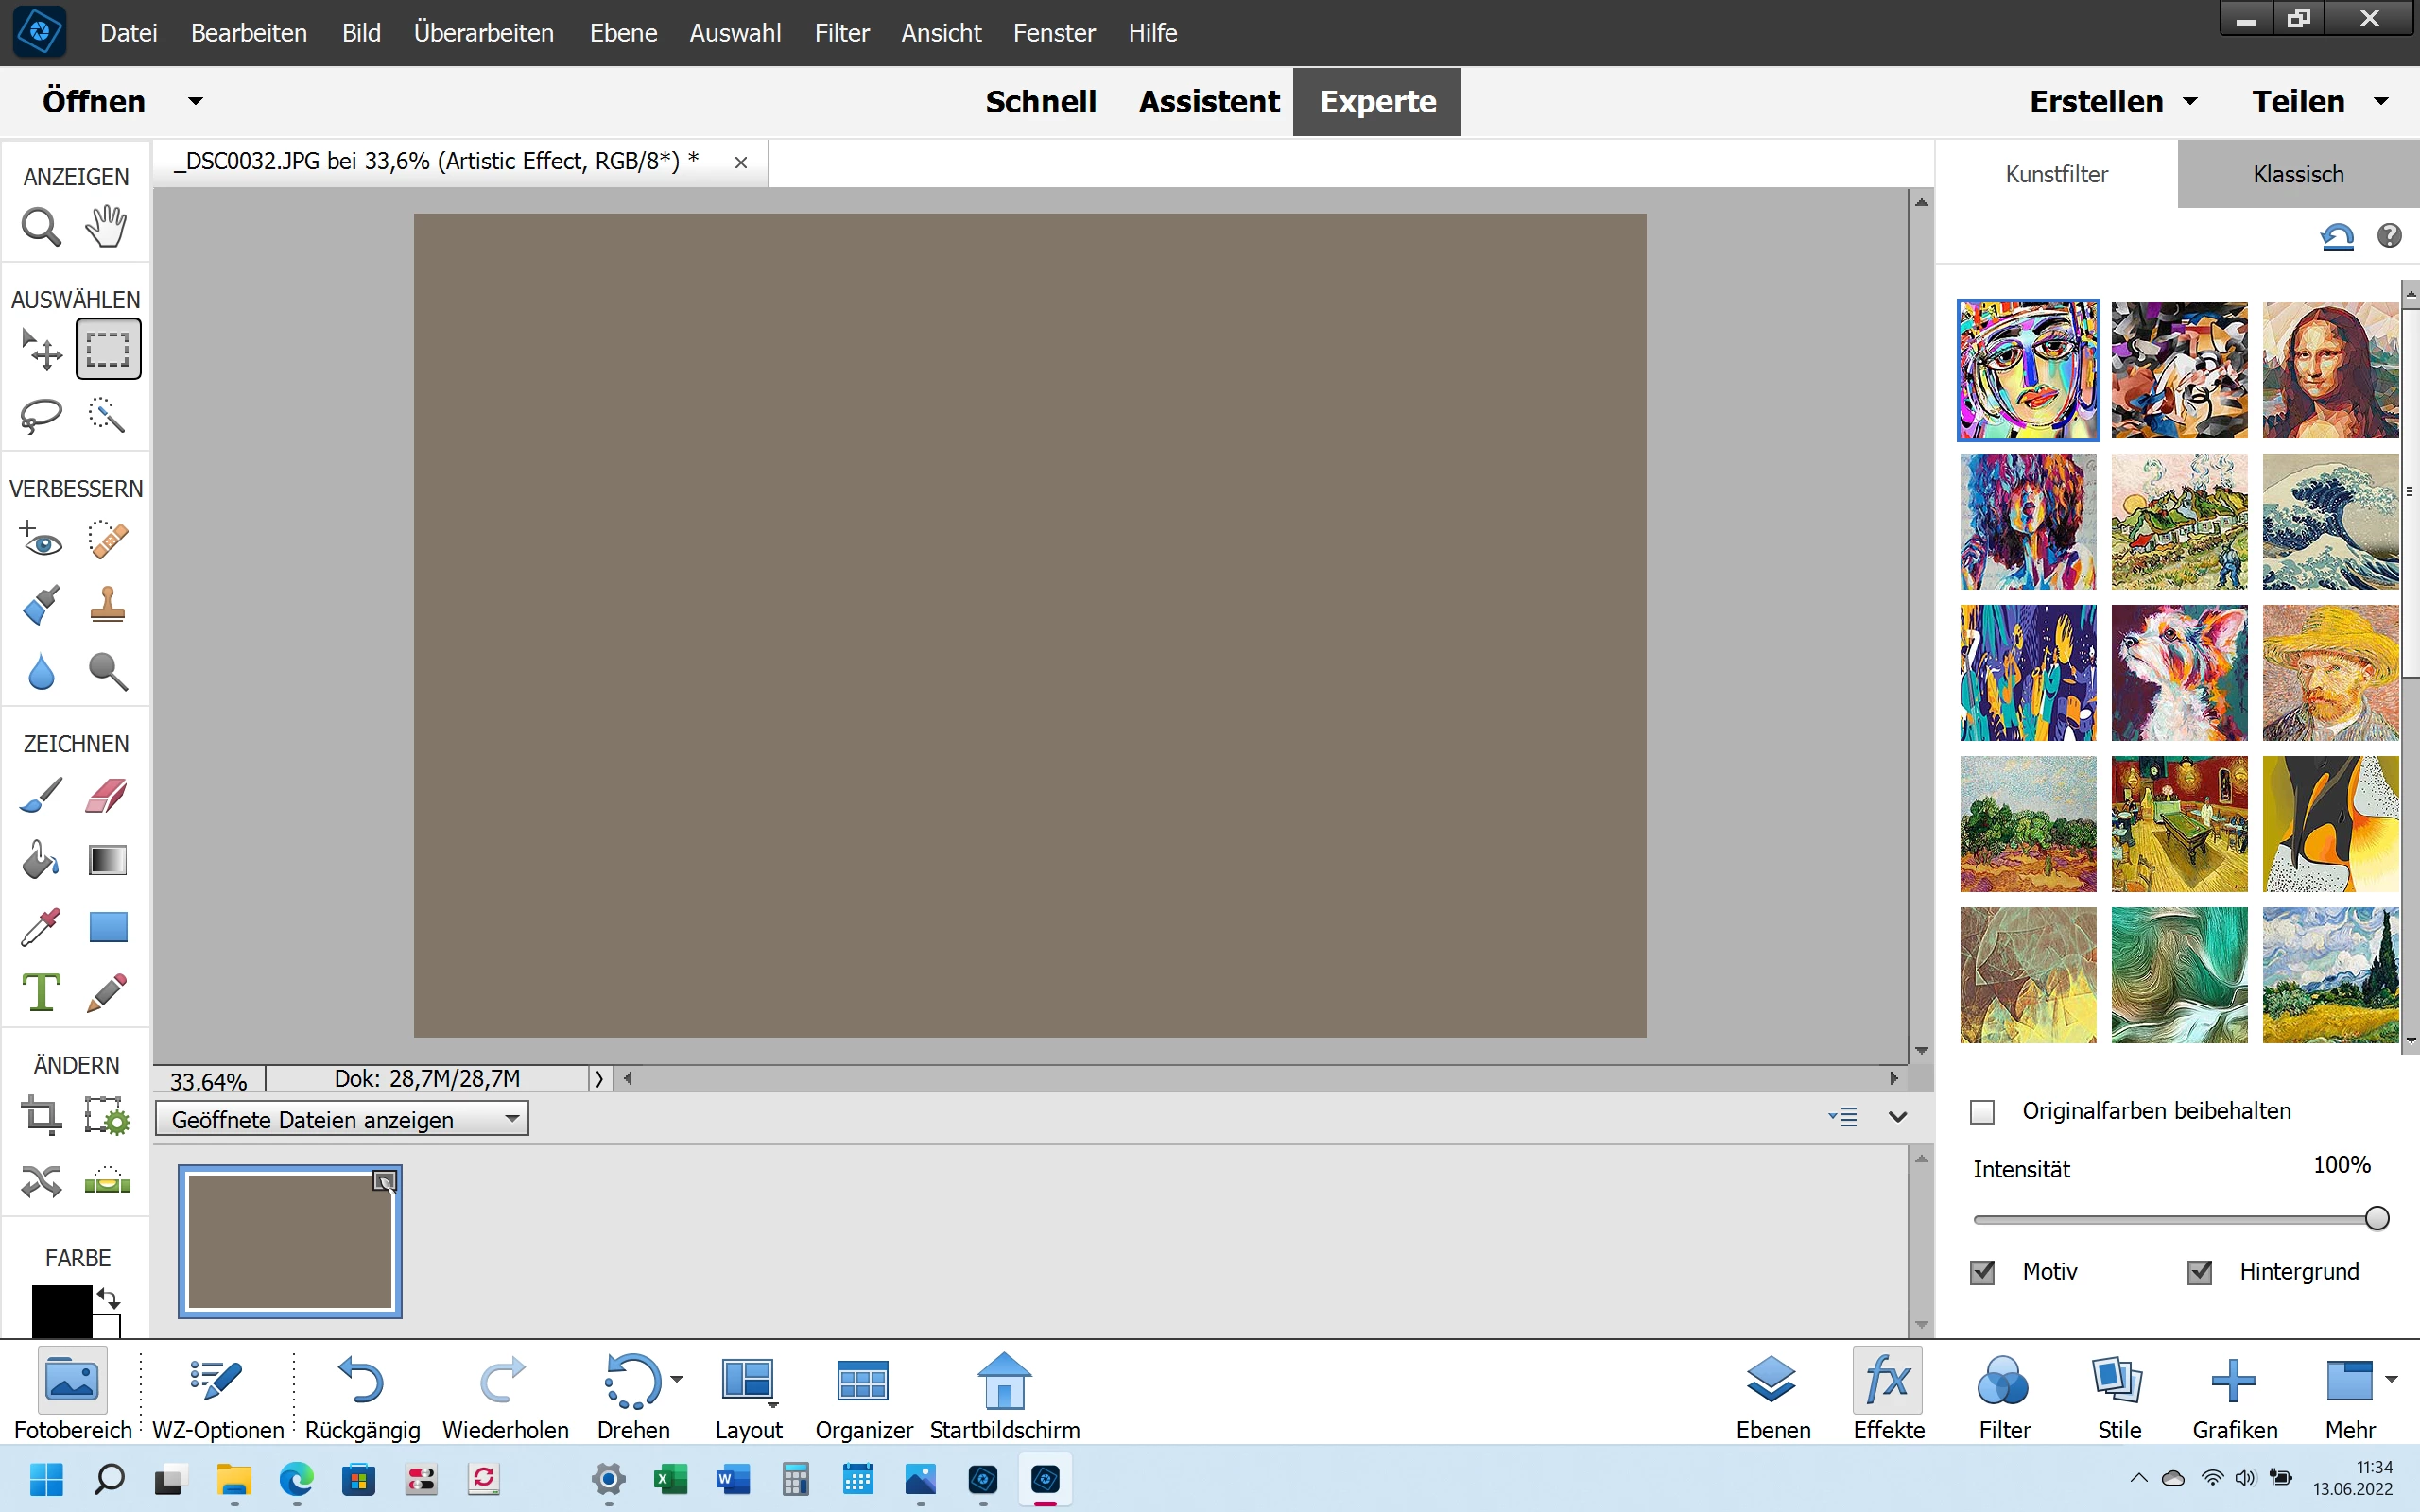The height and width of the screenshot is (1512, 2420).
Task: Activate the Crop tool
Action: click(x=41, y=1115)
